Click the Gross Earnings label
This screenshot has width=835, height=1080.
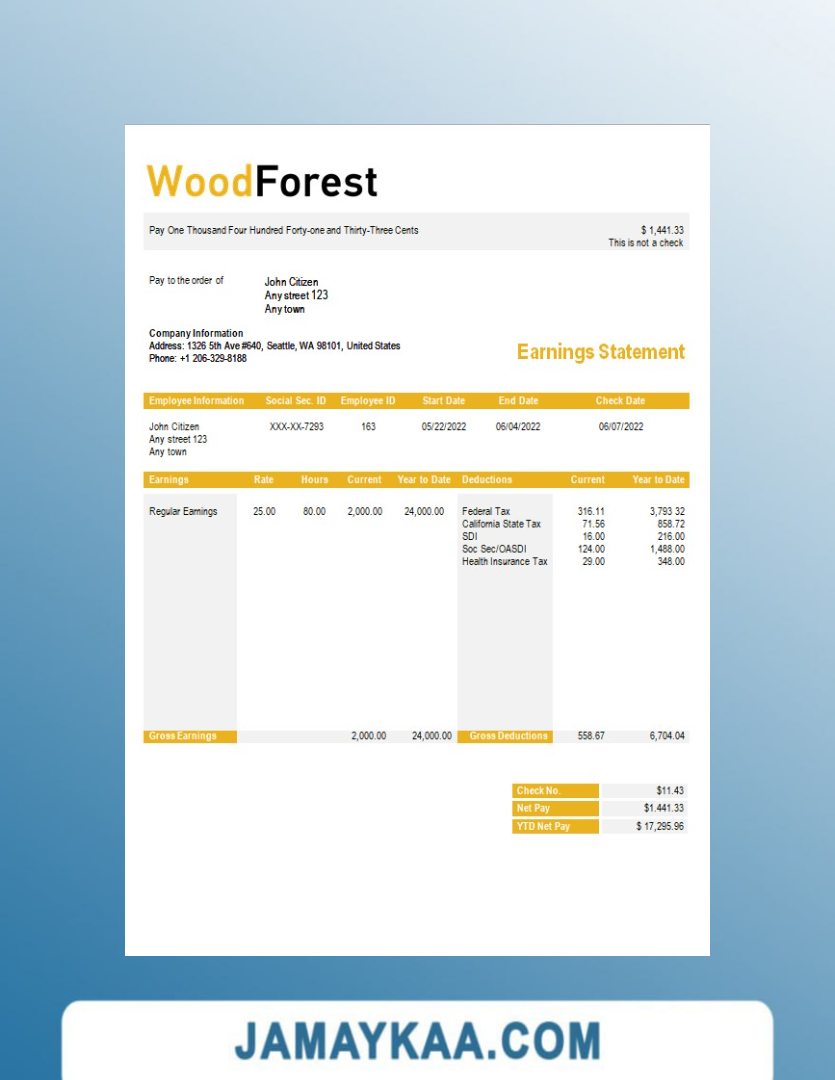coord(182,736)
